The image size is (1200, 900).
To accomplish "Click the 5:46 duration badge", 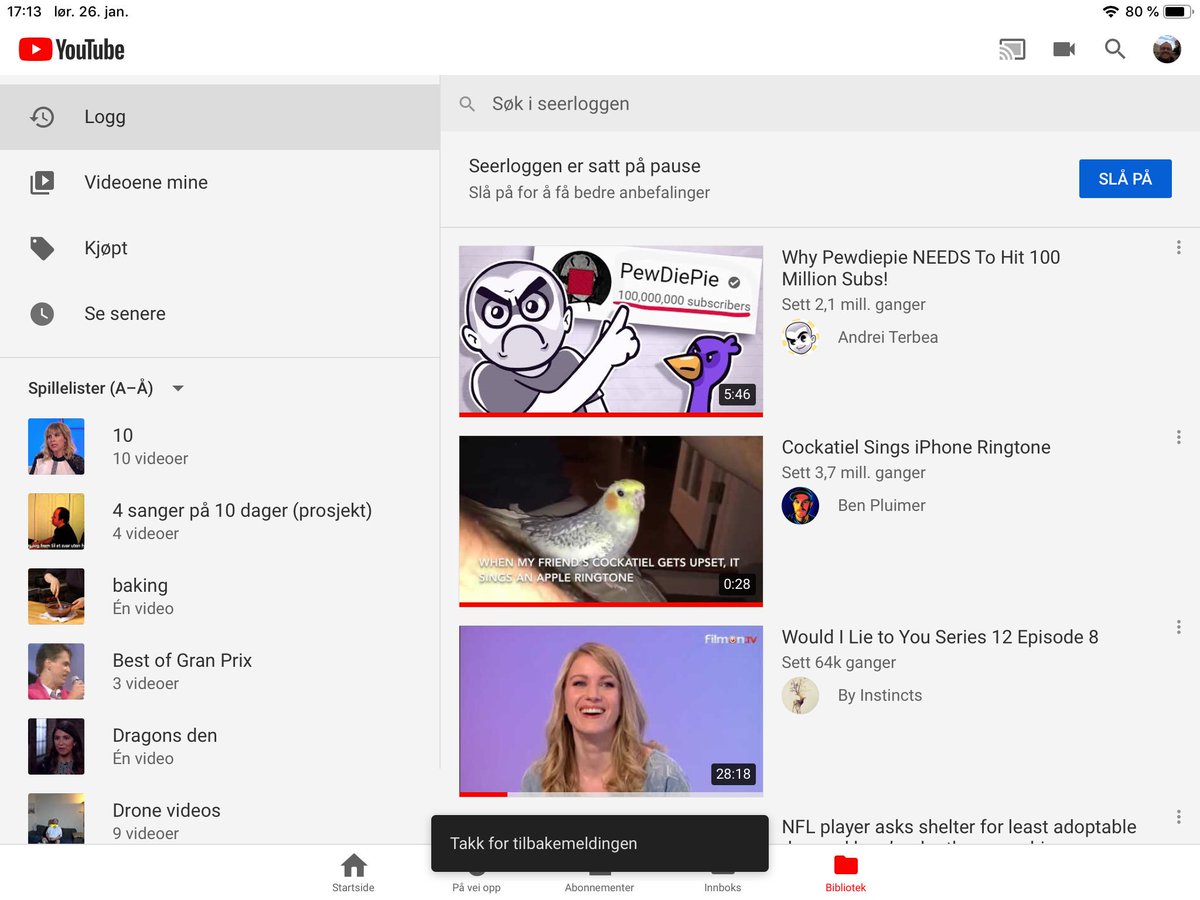I will [x=737, y=394].
